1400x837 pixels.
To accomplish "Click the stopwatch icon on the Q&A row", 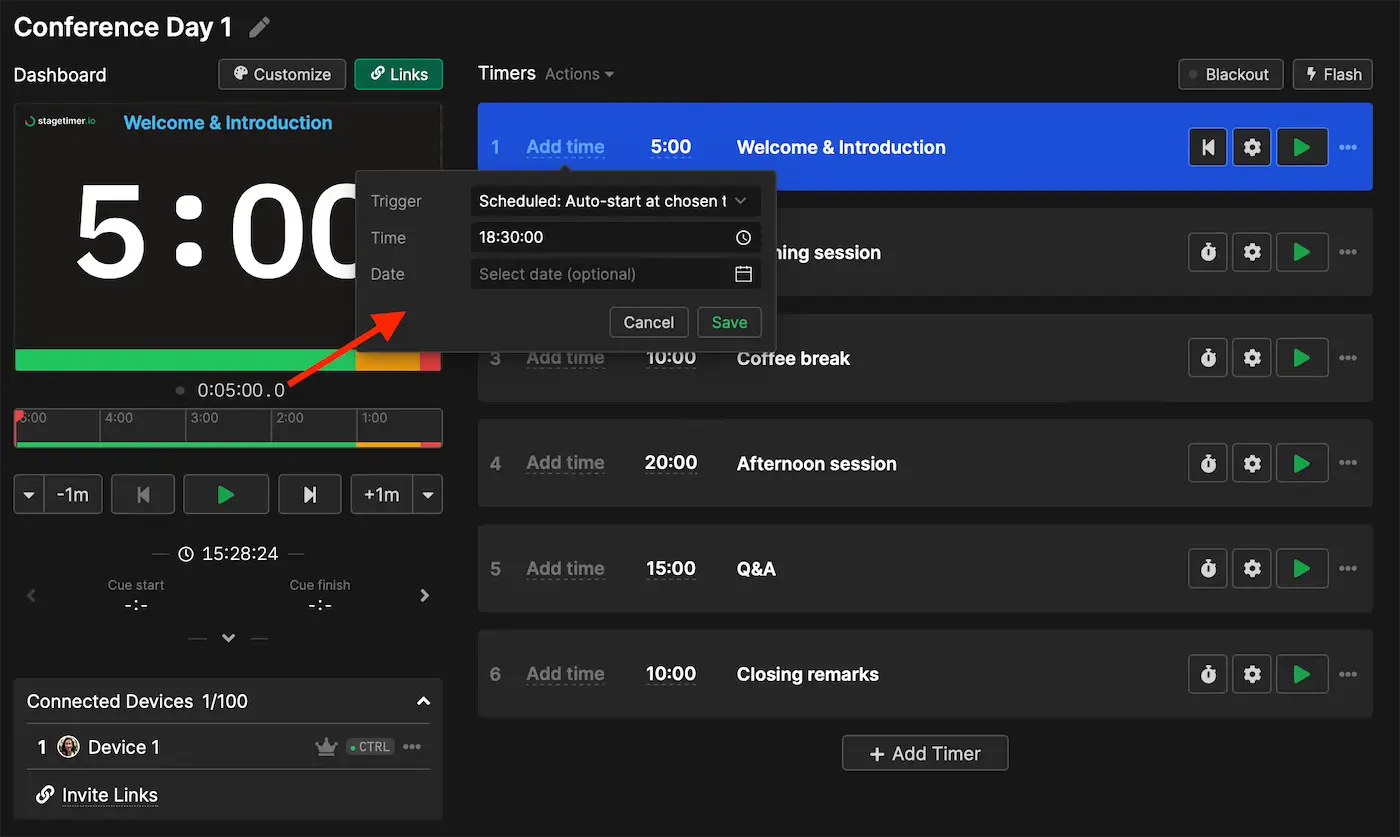I will pos(1207,568).
